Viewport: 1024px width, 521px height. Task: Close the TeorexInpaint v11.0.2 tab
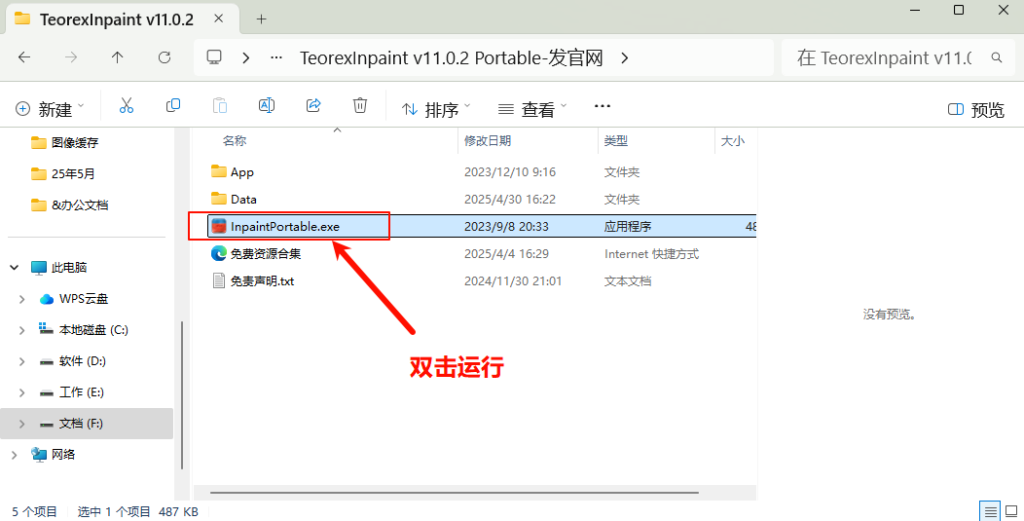219,19
